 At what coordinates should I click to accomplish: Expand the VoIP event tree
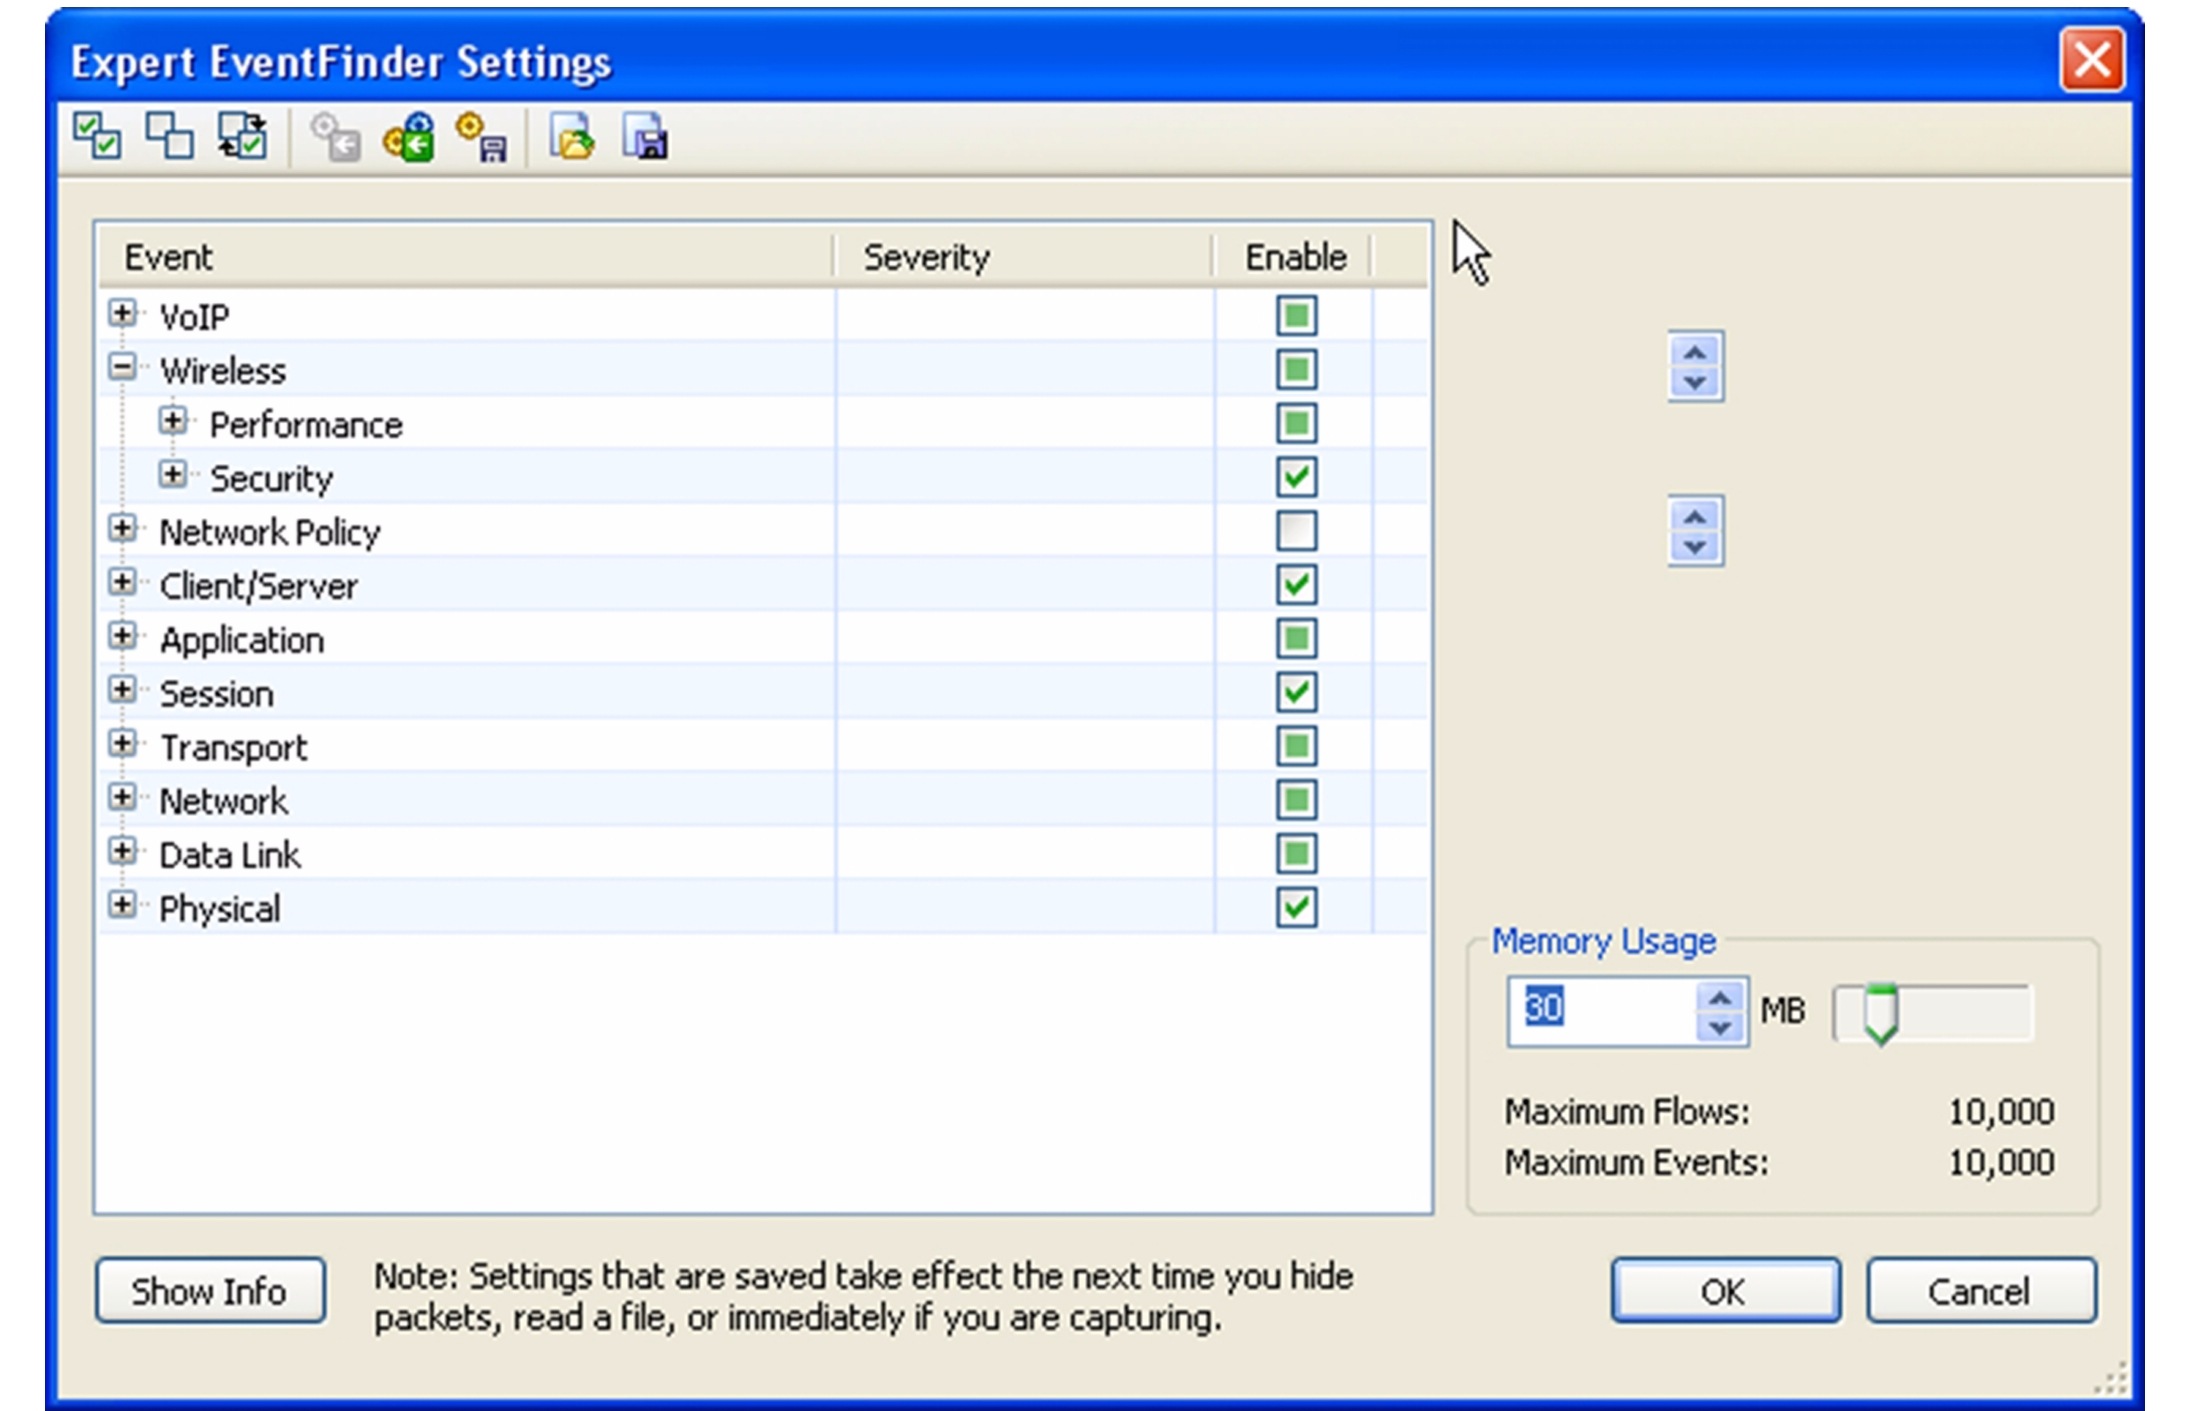tap(122, 314)
